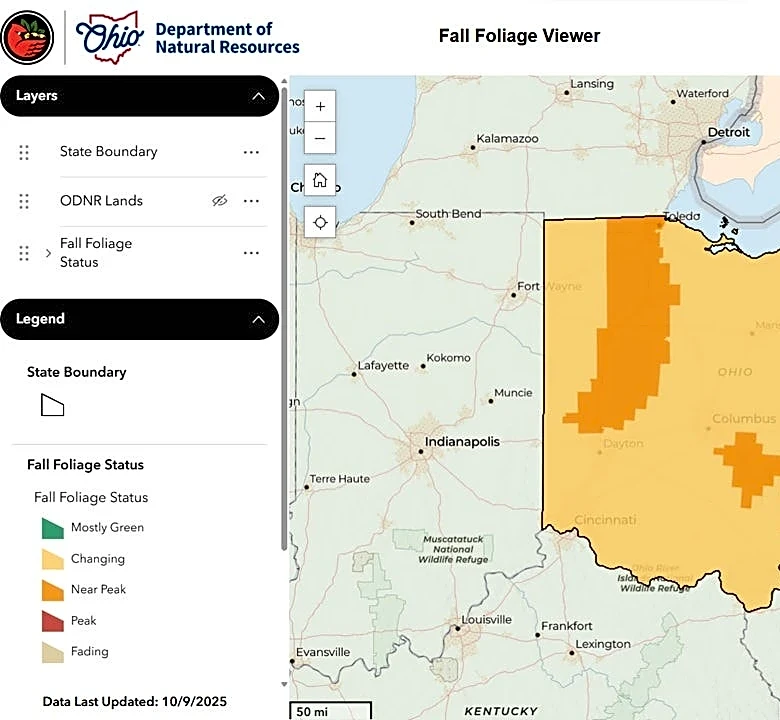
Task: Click Kokomo label on the map
Action: 448,358
